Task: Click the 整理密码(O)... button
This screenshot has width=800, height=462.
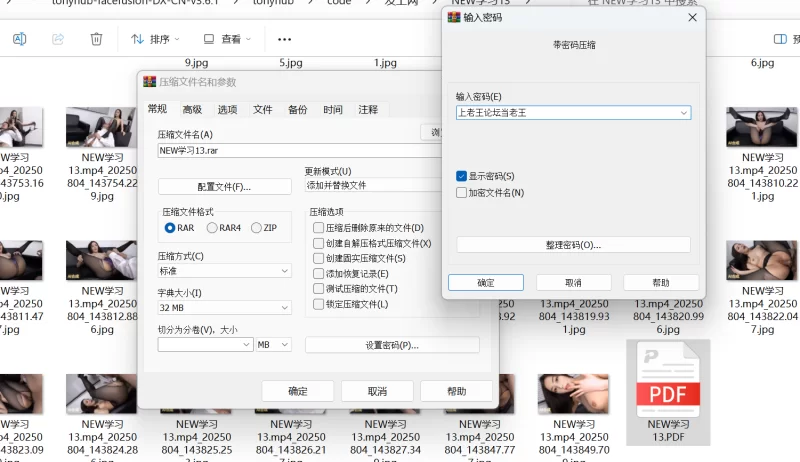Action: 573,245
